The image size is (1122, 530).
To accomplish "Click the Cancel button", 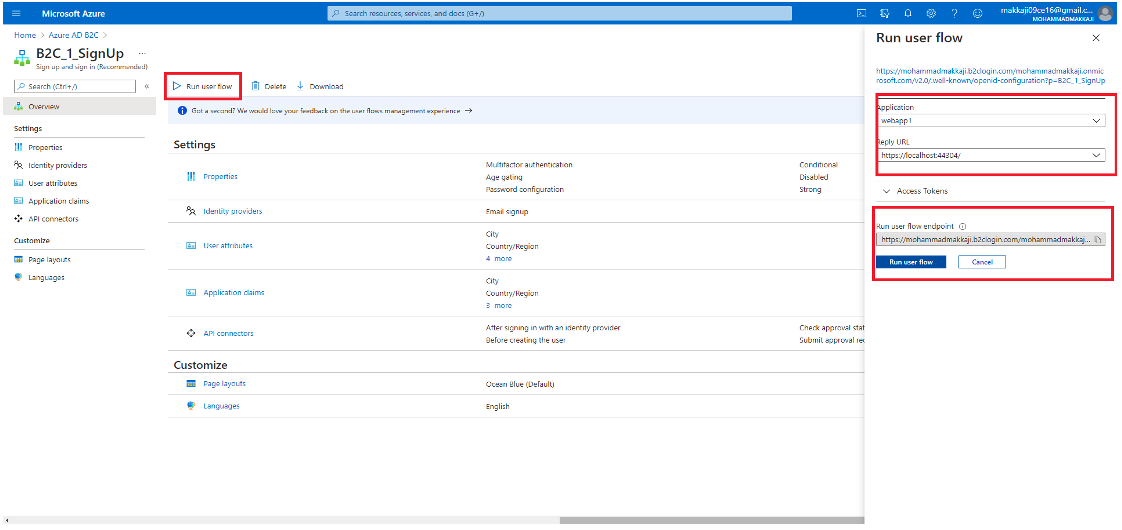I will [982, 262].
